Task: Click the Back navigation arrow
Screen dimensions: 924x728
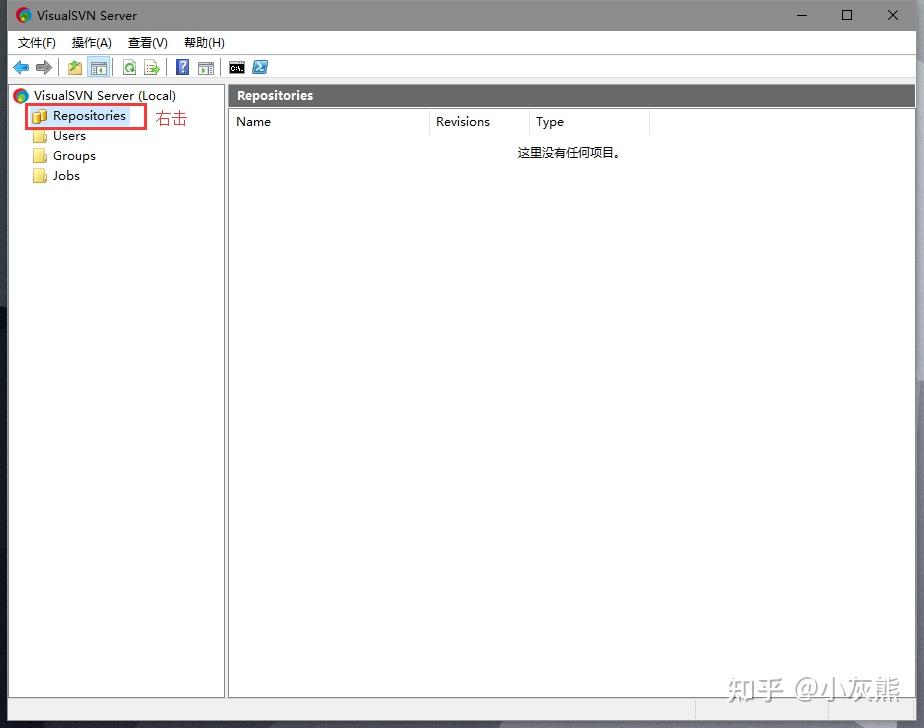Action: [20, 67]
